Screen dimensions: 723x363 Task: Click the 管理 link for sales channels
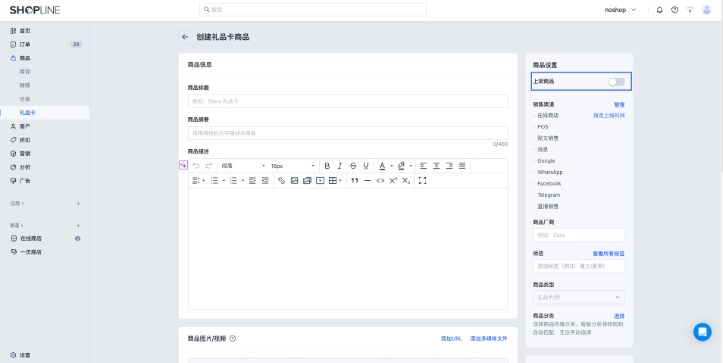pos(619,105)
